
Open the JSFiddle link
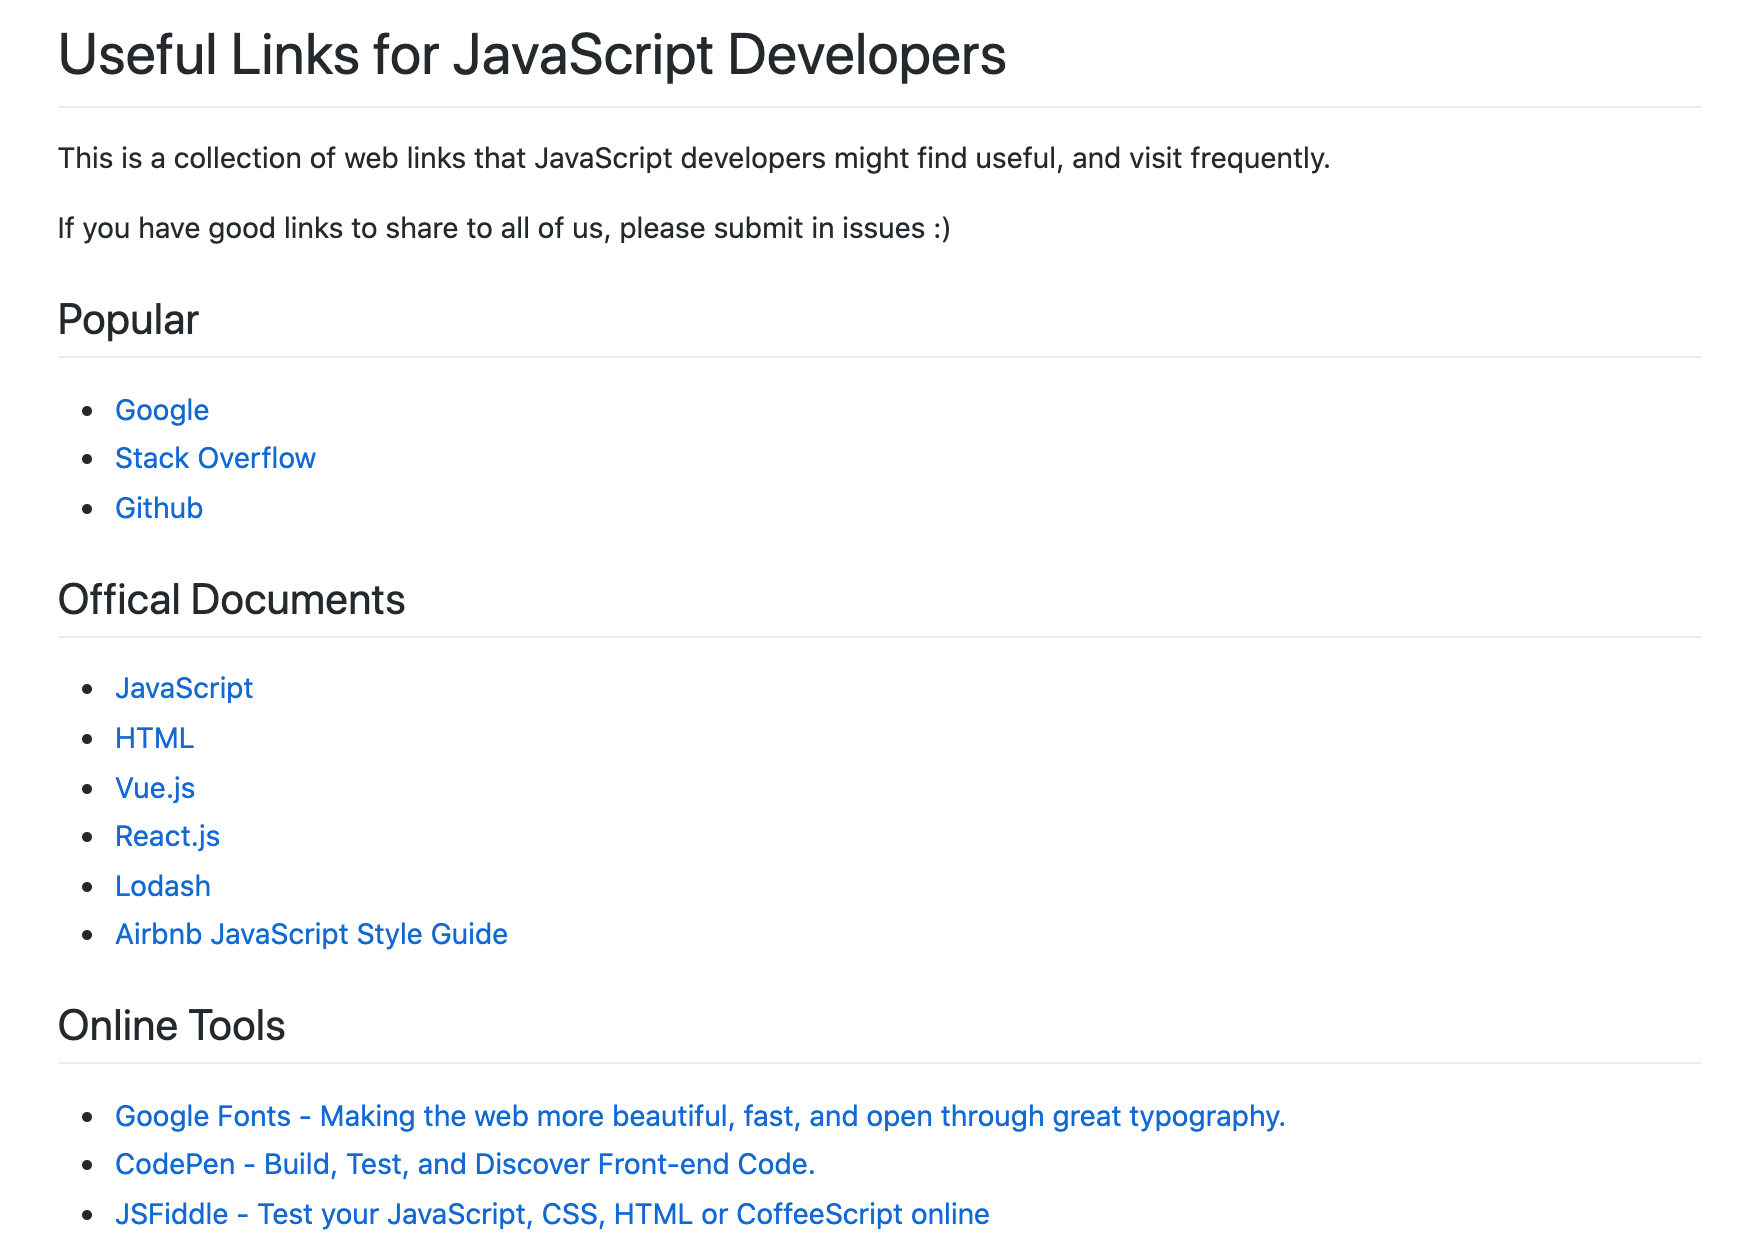tap(552, 1213)
